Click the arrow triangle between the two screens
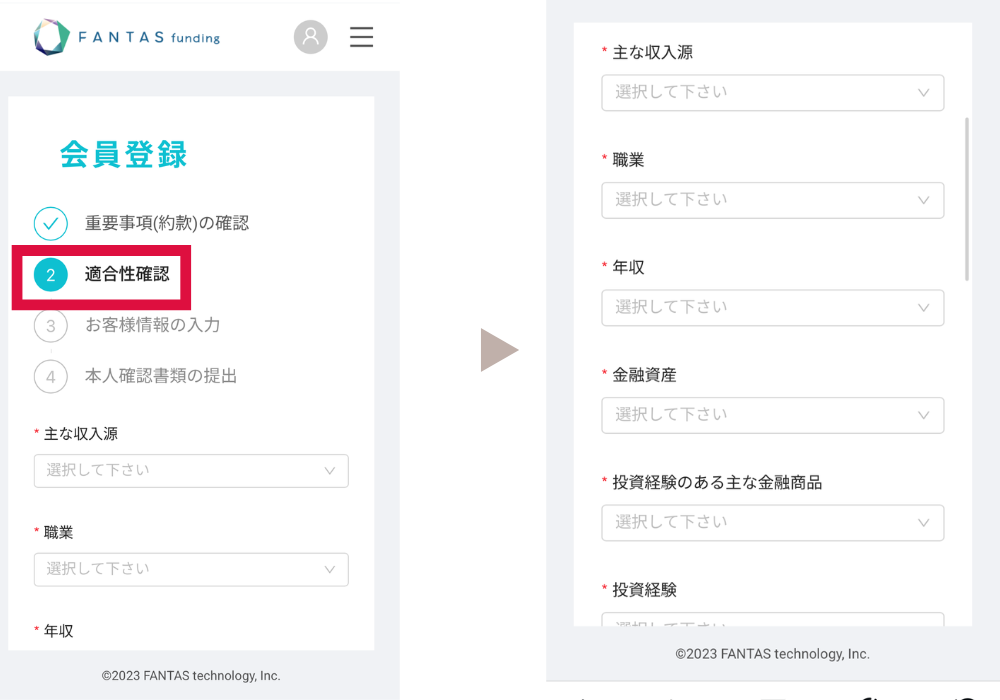 [x=498, y=350]
